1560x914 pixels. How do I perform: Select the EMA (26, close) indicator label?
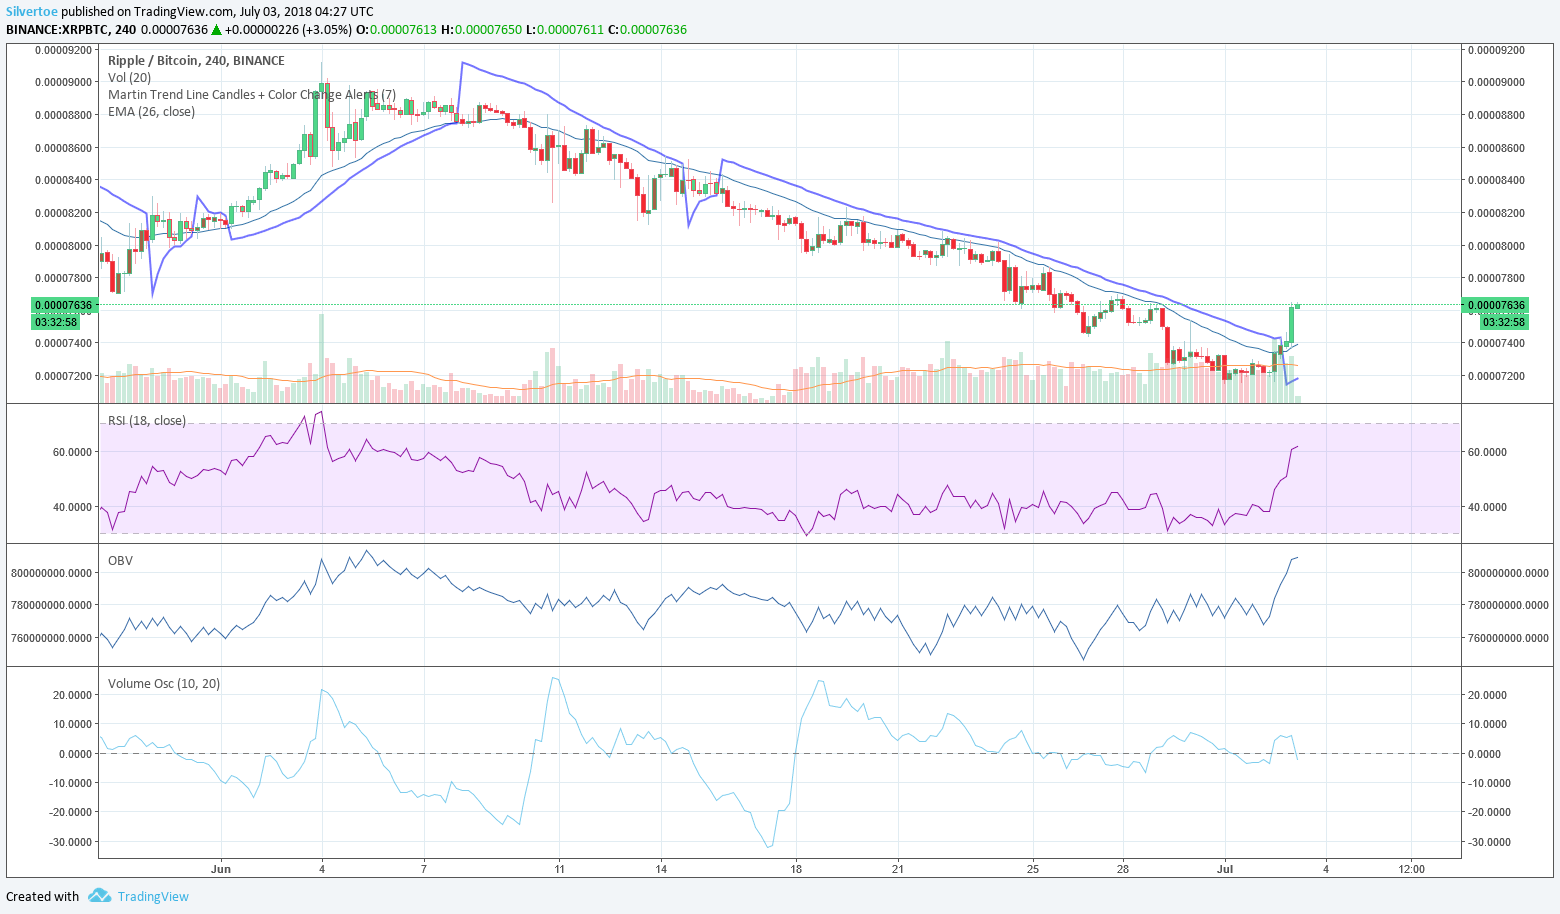click(151, 111)
